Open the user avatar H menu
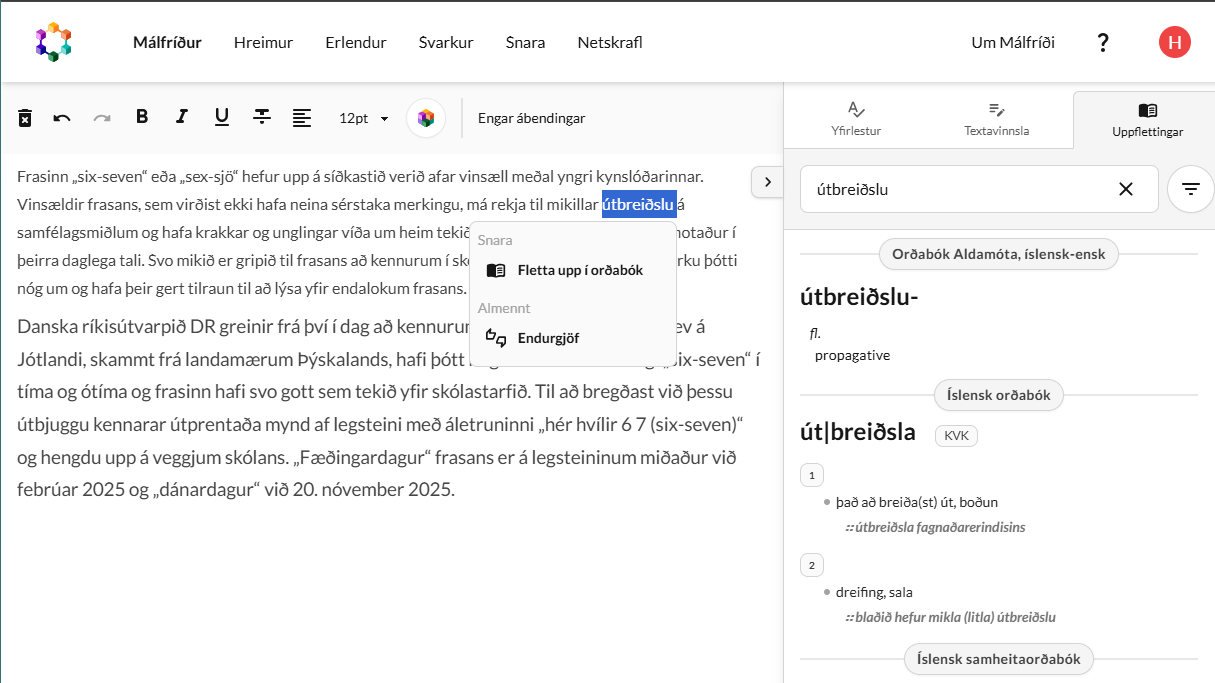This screenshot has height=683, width=1215. pos(1175,42)
